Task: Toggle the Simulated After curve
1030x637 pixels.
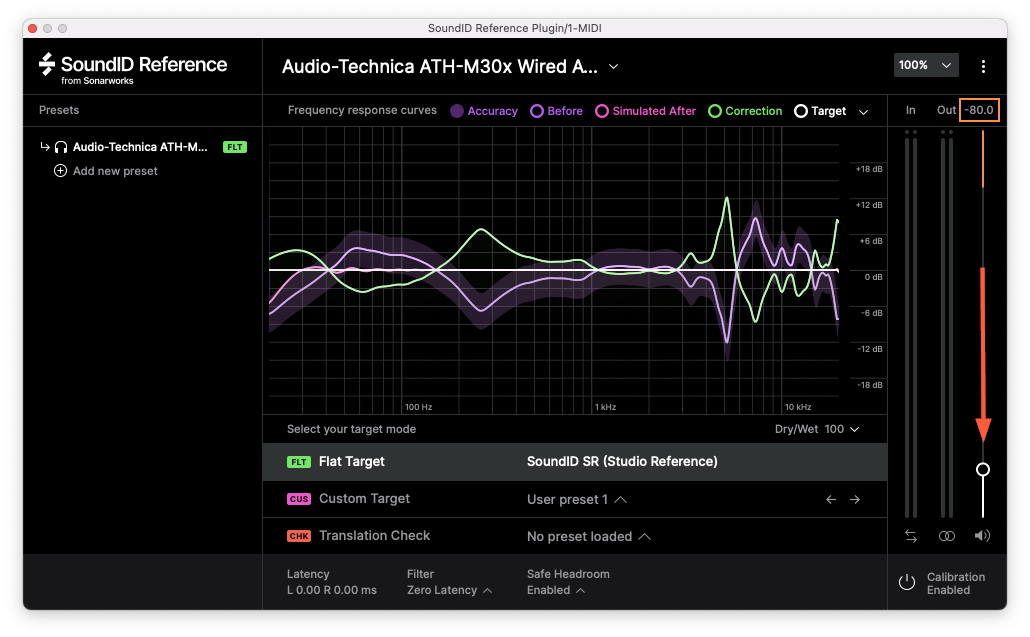Action: point(602,111)
